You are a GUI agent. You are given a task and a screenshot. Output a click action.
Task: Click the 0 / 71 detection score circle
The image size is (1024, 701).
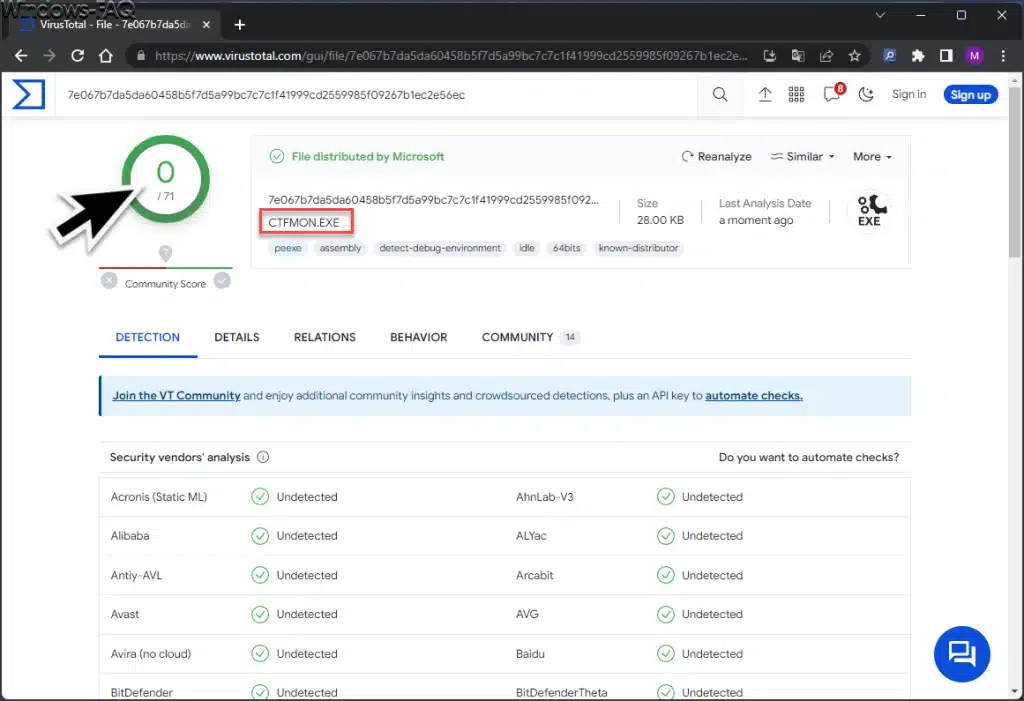coord(165,179)
